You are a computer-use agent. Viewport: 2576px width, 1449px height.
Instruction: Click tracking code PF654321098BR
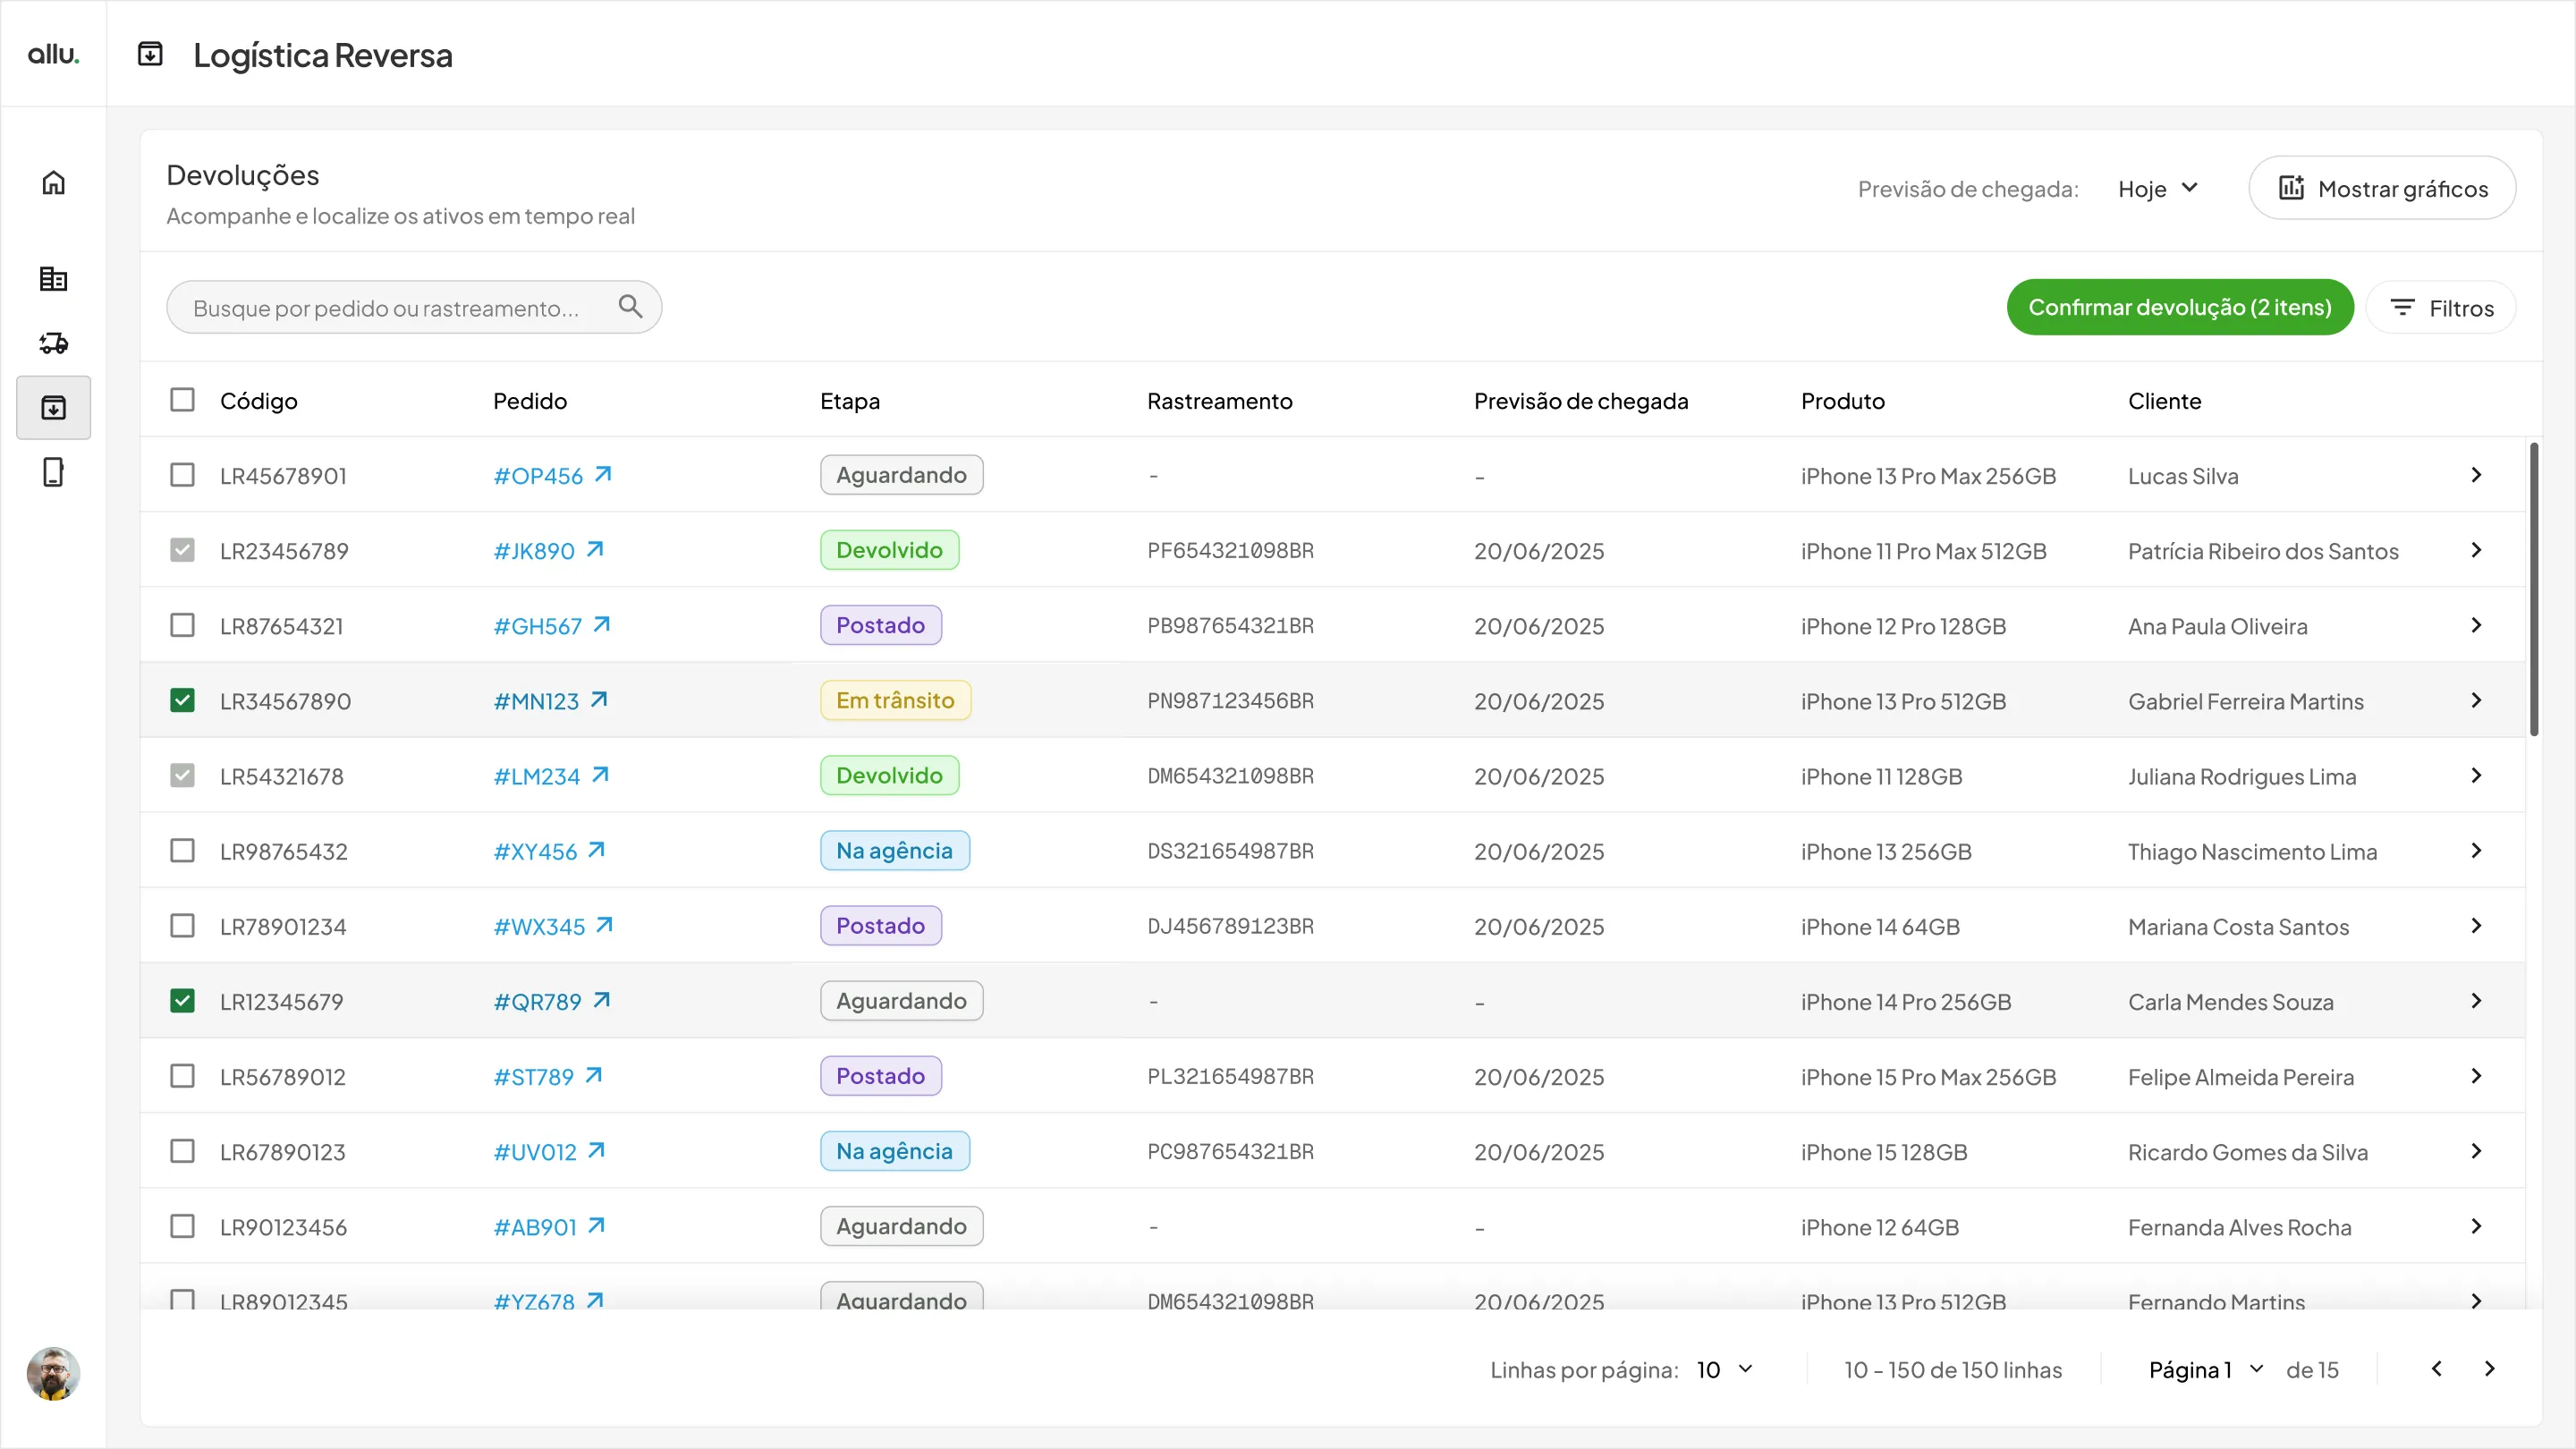[1230, 550]
